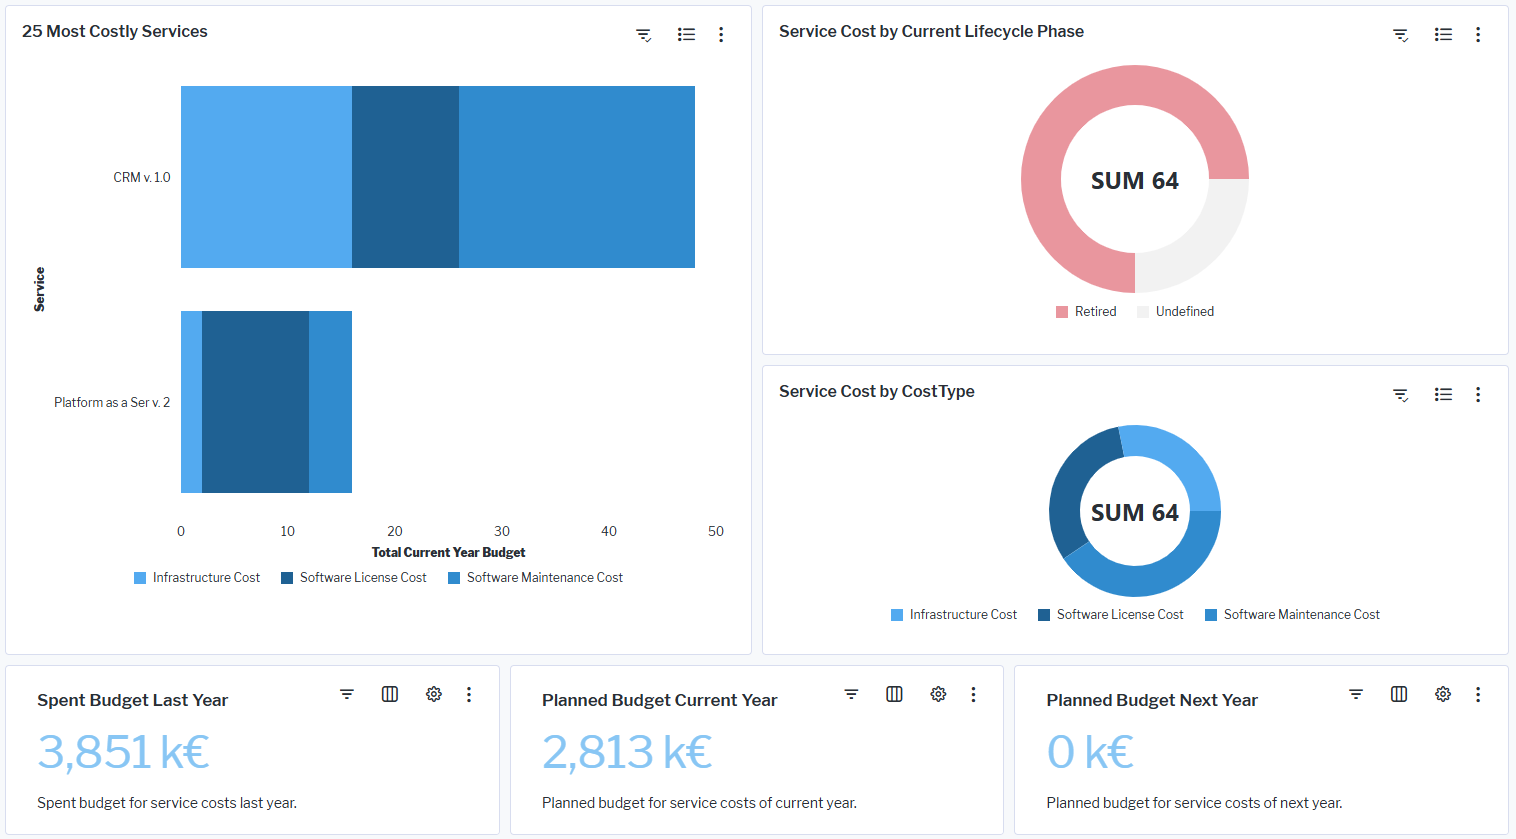The width and height of the screenshot is (1516, 839).
Task: Open more options in Planned Budget Current Year
Action: [x=973, y=694]
